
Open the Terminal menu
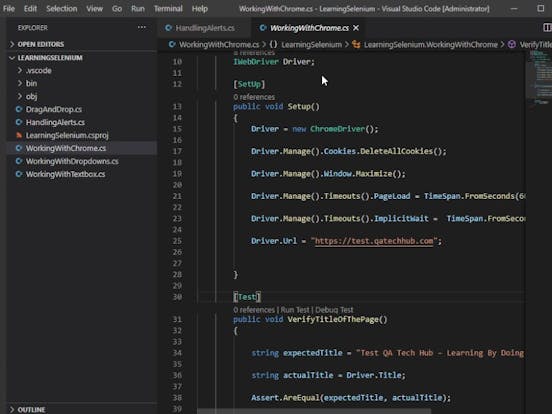(x=168, y=8)
